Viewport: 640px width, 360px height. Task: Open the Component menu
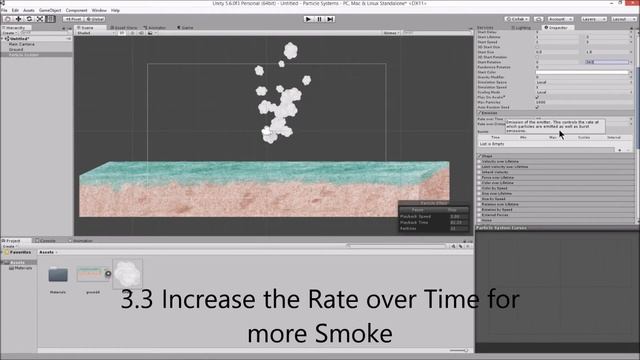(76, 10)
